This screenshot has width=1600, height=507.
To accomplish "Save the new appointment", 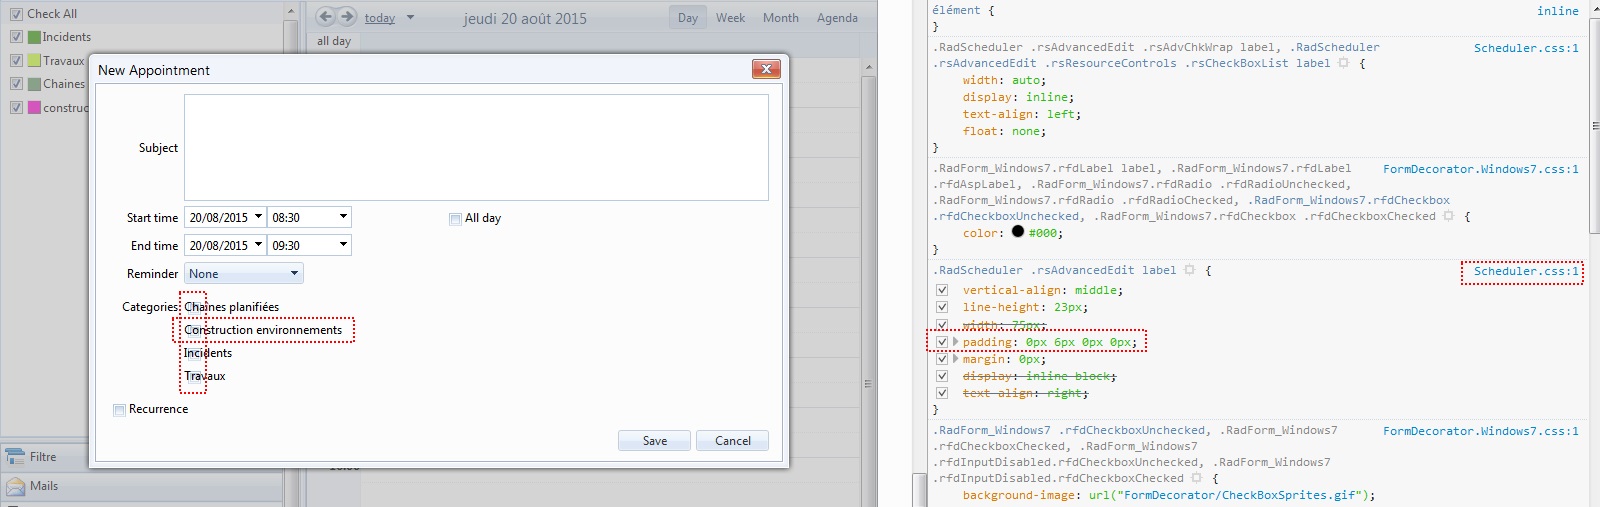I will (654, 441).
